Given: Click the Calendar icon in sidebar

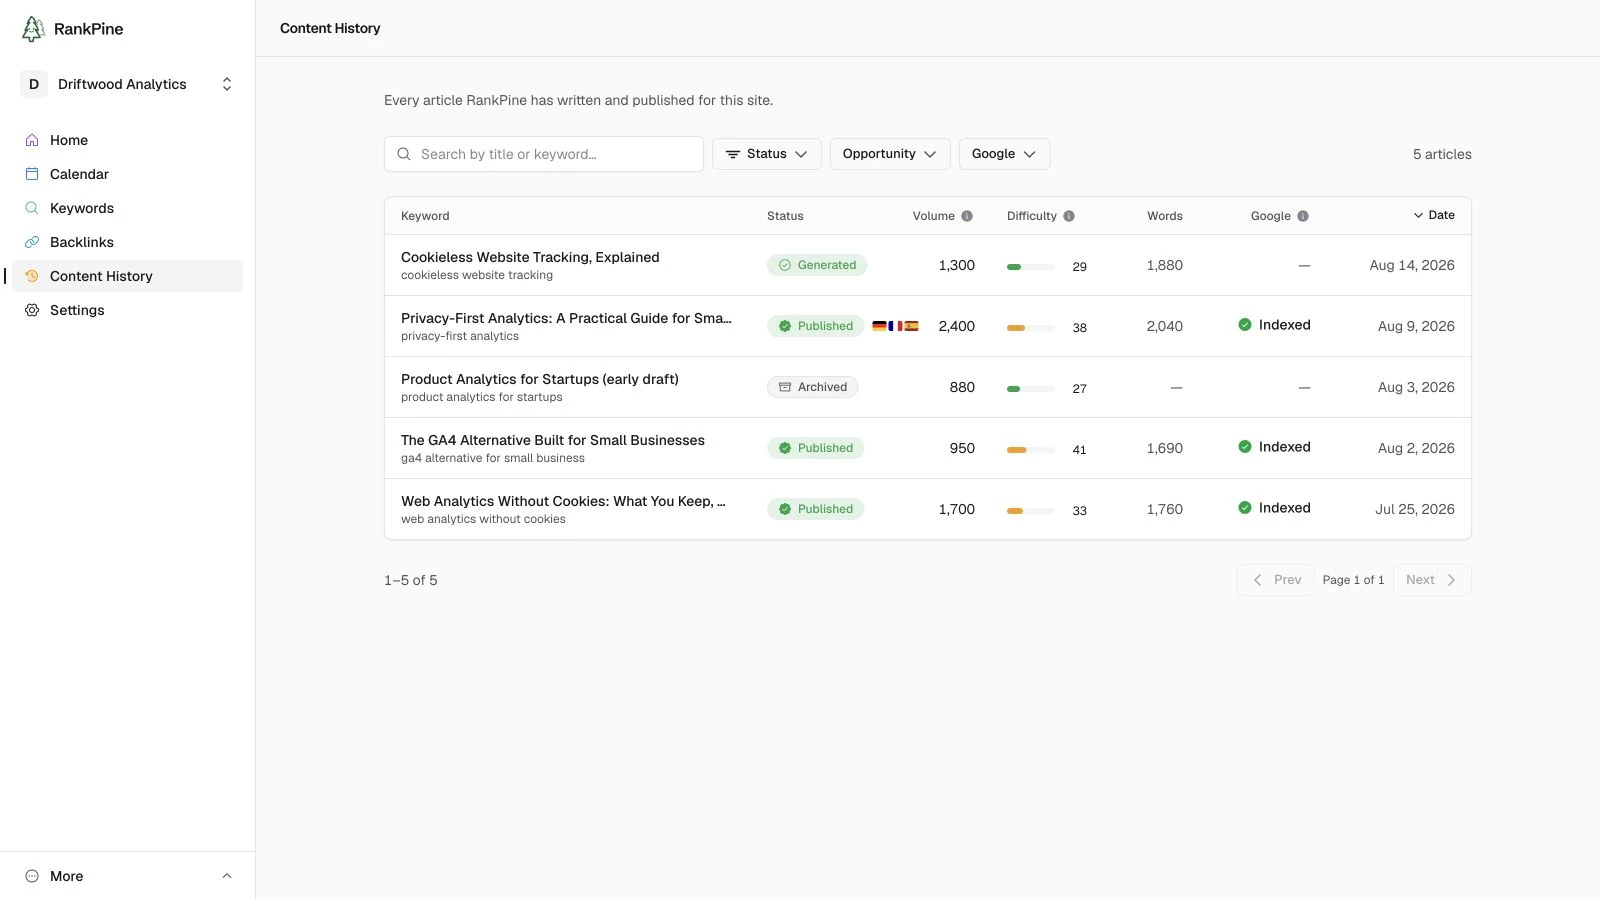Looking at the screenshot, I should pyautogui.click(x=32, y=174).
